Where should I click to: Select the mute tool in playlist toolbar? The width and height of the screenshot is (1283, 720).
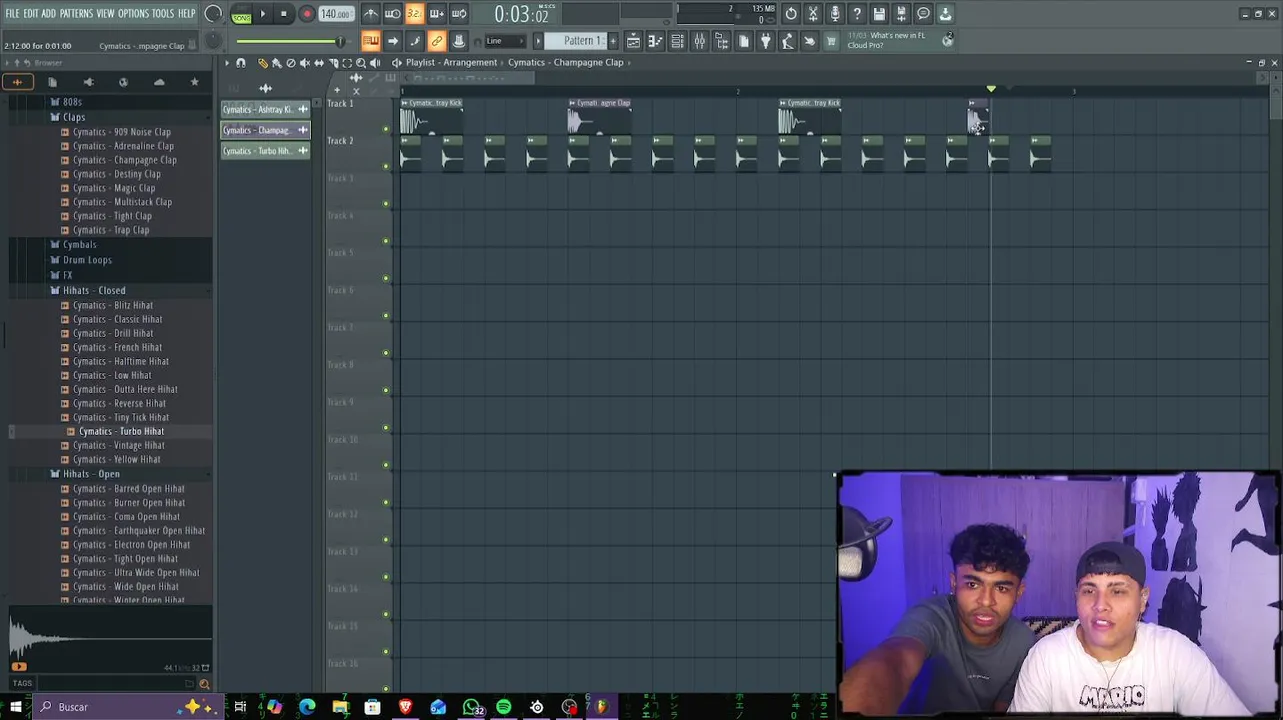click(x=305, y=63)
